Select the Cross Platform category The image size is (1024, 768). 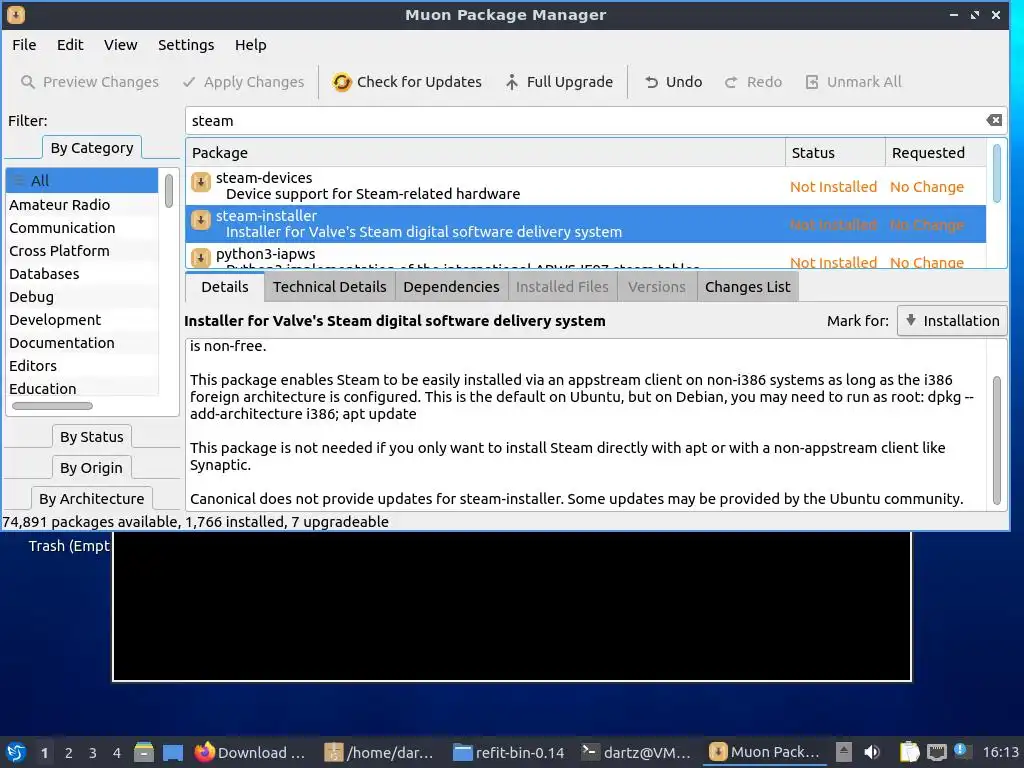(82, 251)
